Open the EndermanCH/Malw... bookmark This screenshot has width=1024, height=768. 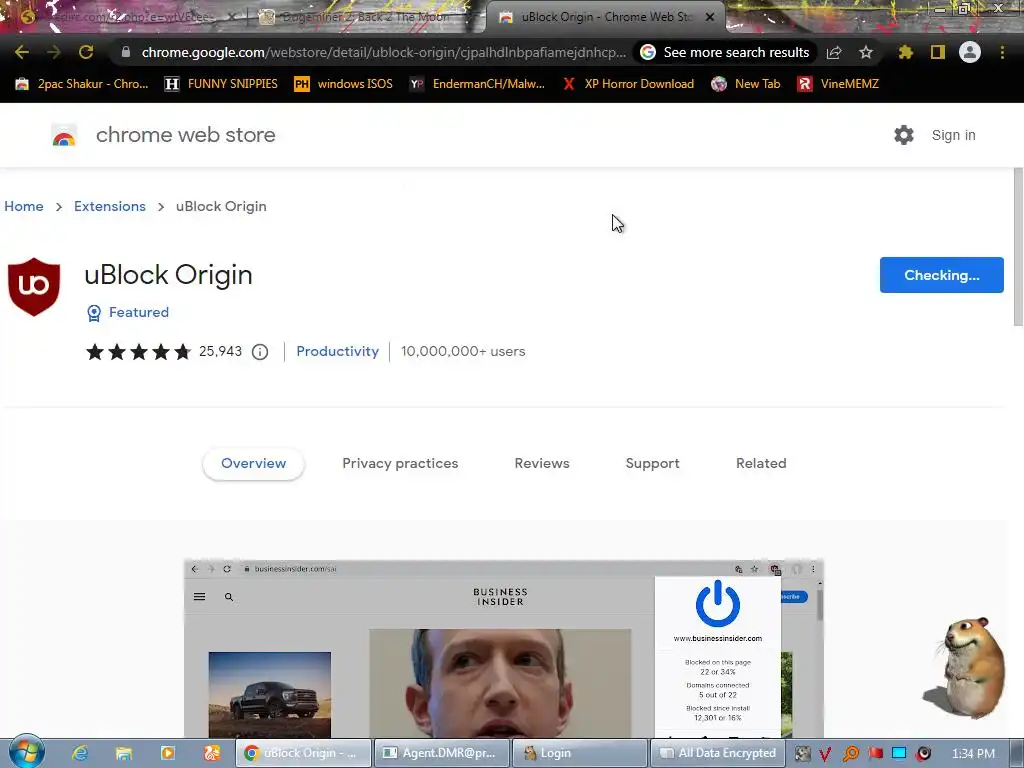click(477, 84)
